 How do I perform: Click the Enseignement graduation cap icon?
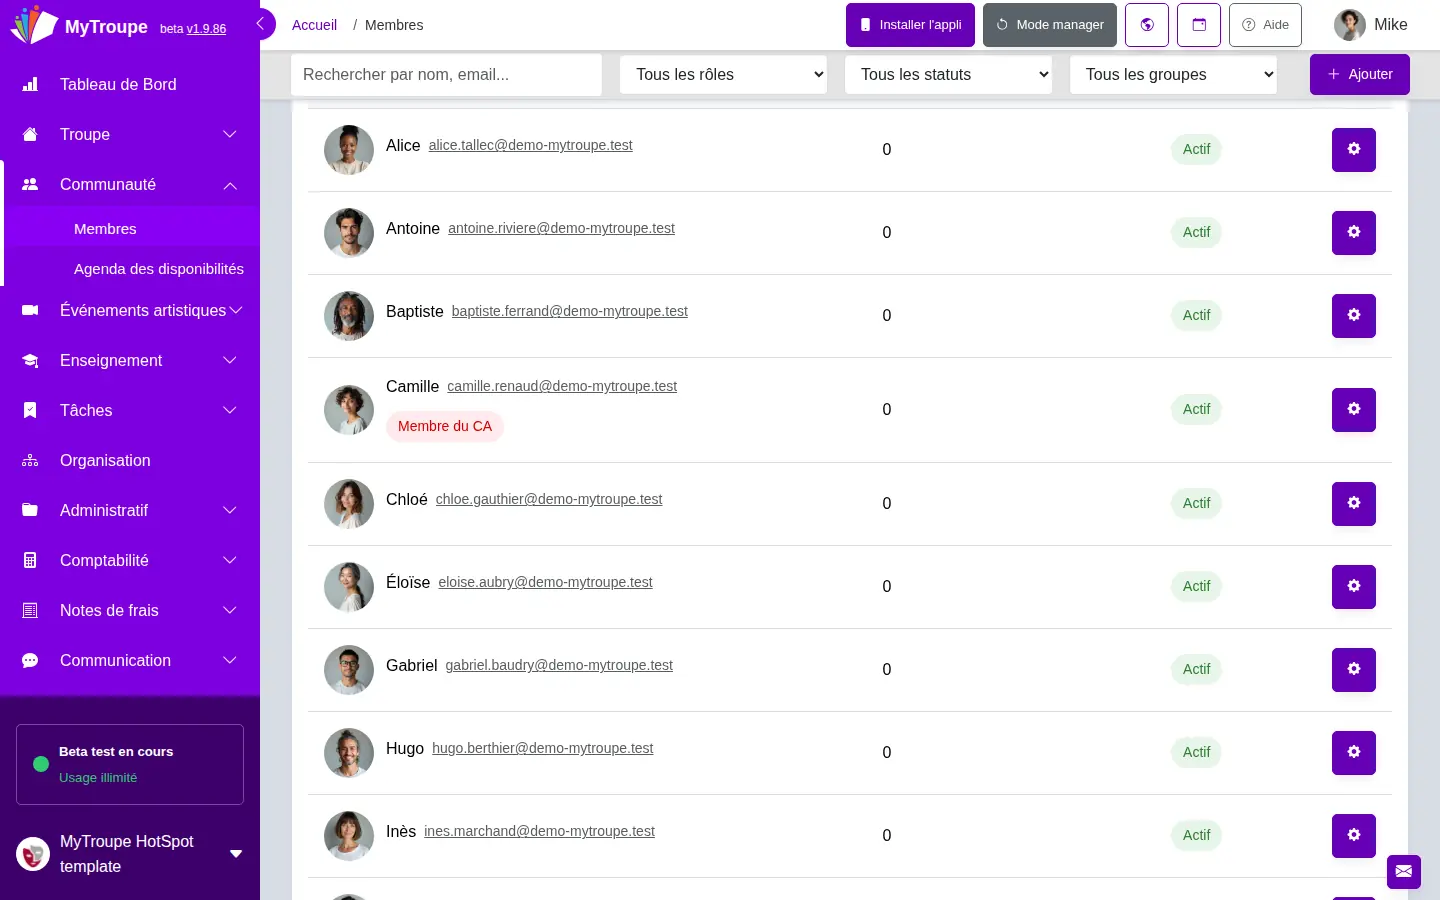[x=30, y=361]
